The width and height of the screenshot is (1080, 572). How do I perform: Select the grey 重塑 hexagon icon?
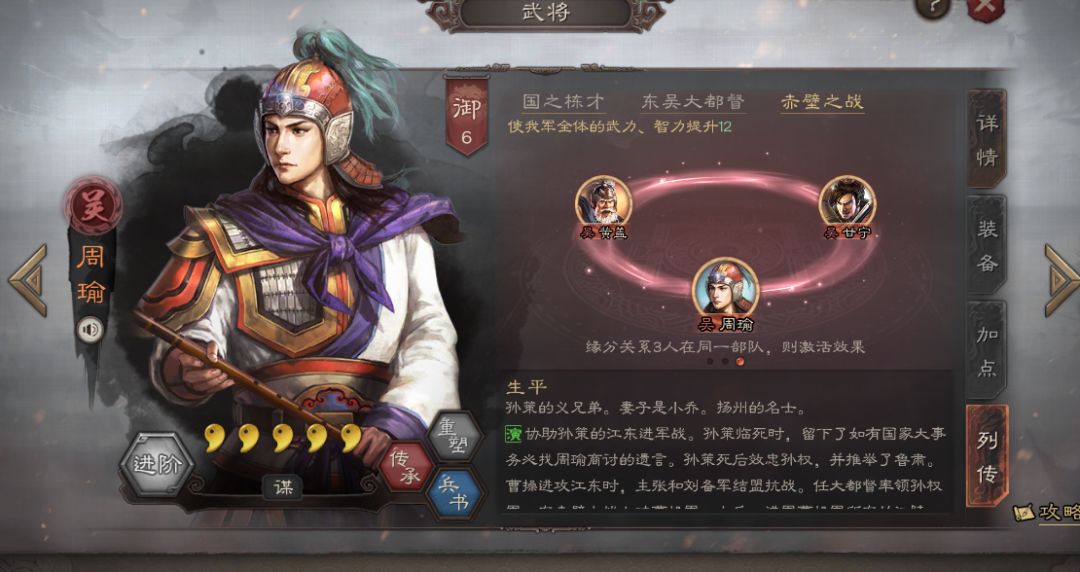click(455, 437)
